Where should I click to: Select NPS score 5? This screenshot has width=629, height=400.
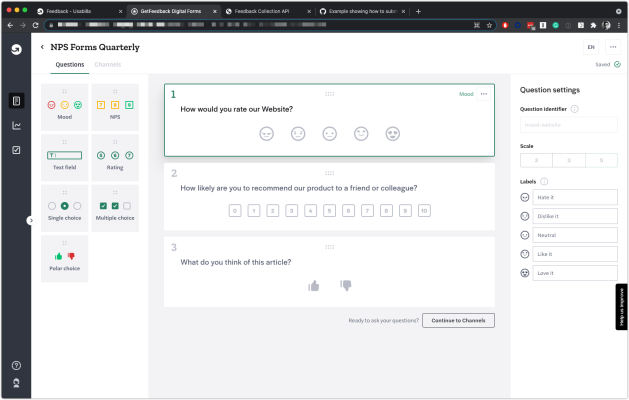tap(329, 211)
